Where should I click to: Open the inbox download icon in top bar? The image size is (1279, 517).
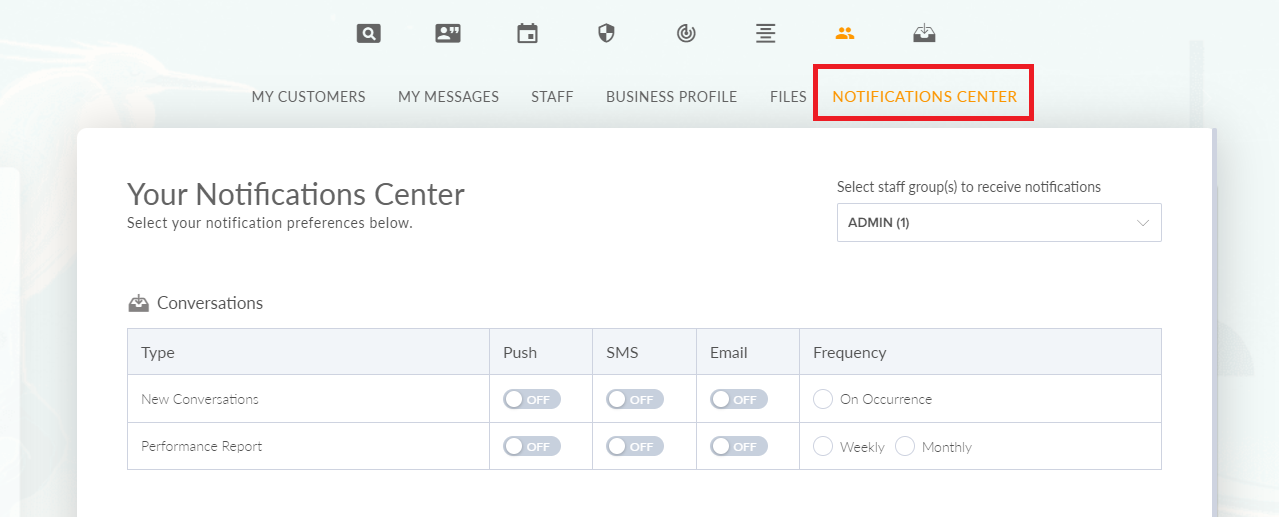click(x=924, y=34)
